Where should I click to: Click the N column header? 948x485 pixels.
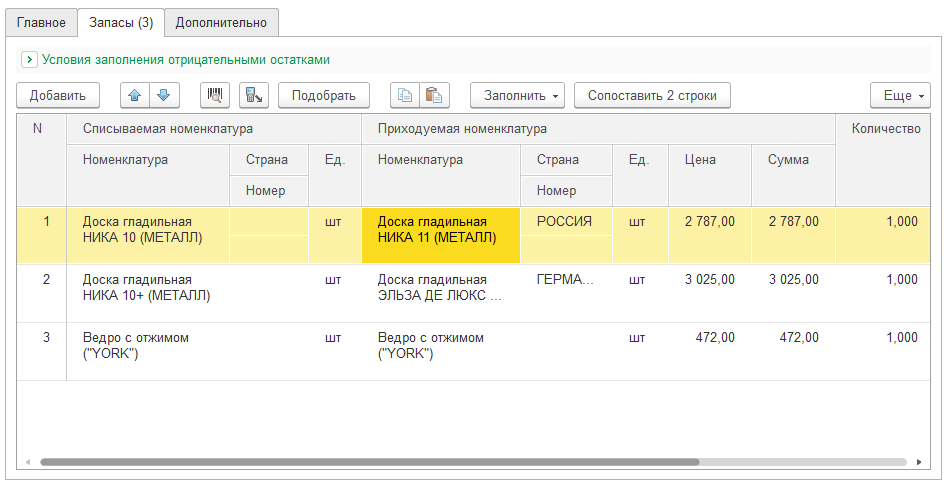tap(42, 160)
